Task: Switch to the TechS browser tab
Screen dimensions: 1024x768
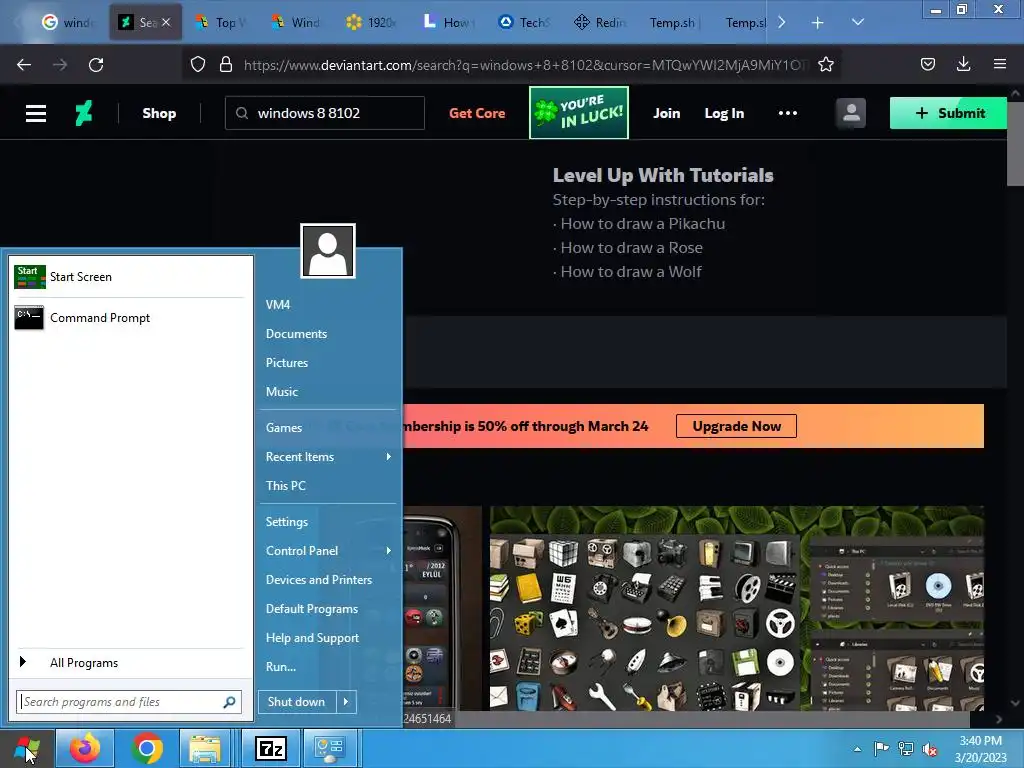Action: point(524,22)
